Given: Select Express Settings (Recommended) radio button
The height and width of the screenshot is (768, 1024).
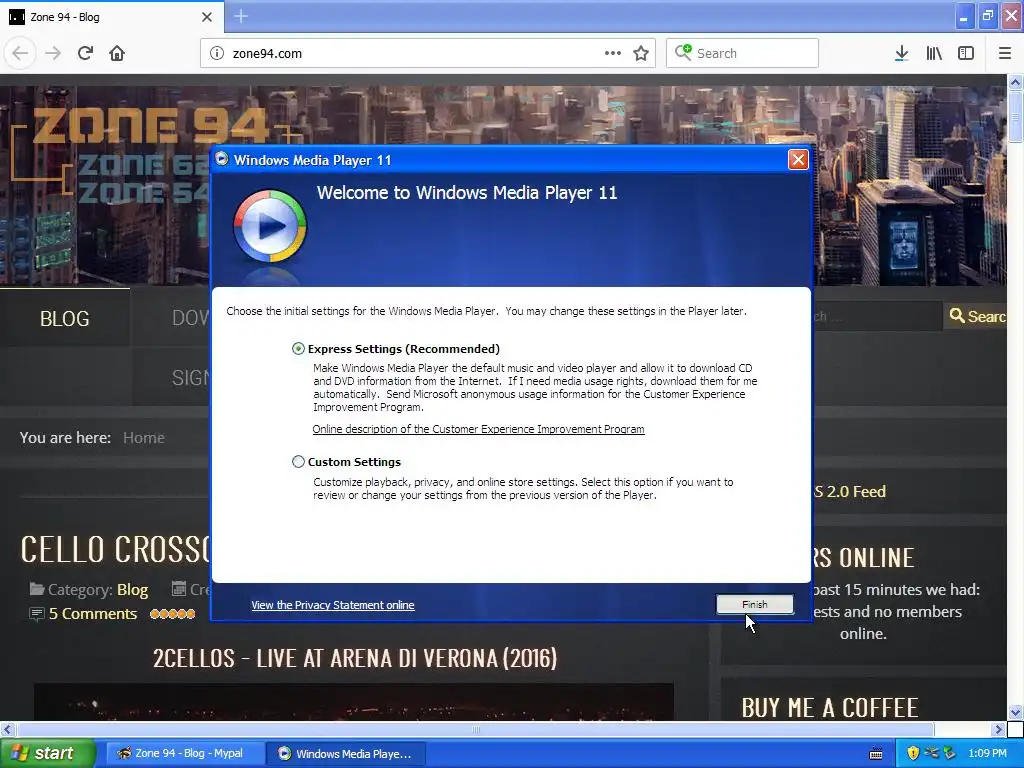Looking at the screenshot, I should tap(298, 349).
